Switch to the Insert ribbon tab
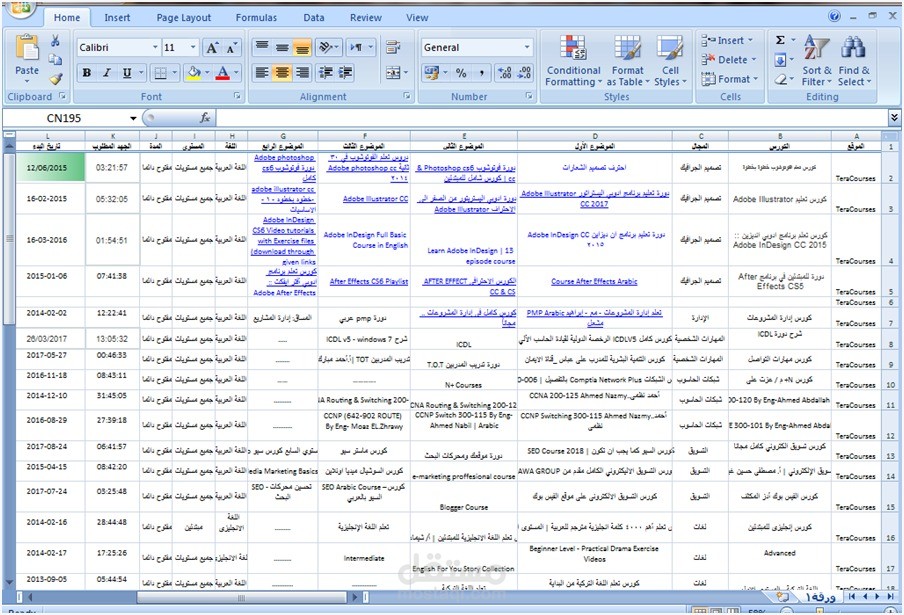 coord(117,17)
